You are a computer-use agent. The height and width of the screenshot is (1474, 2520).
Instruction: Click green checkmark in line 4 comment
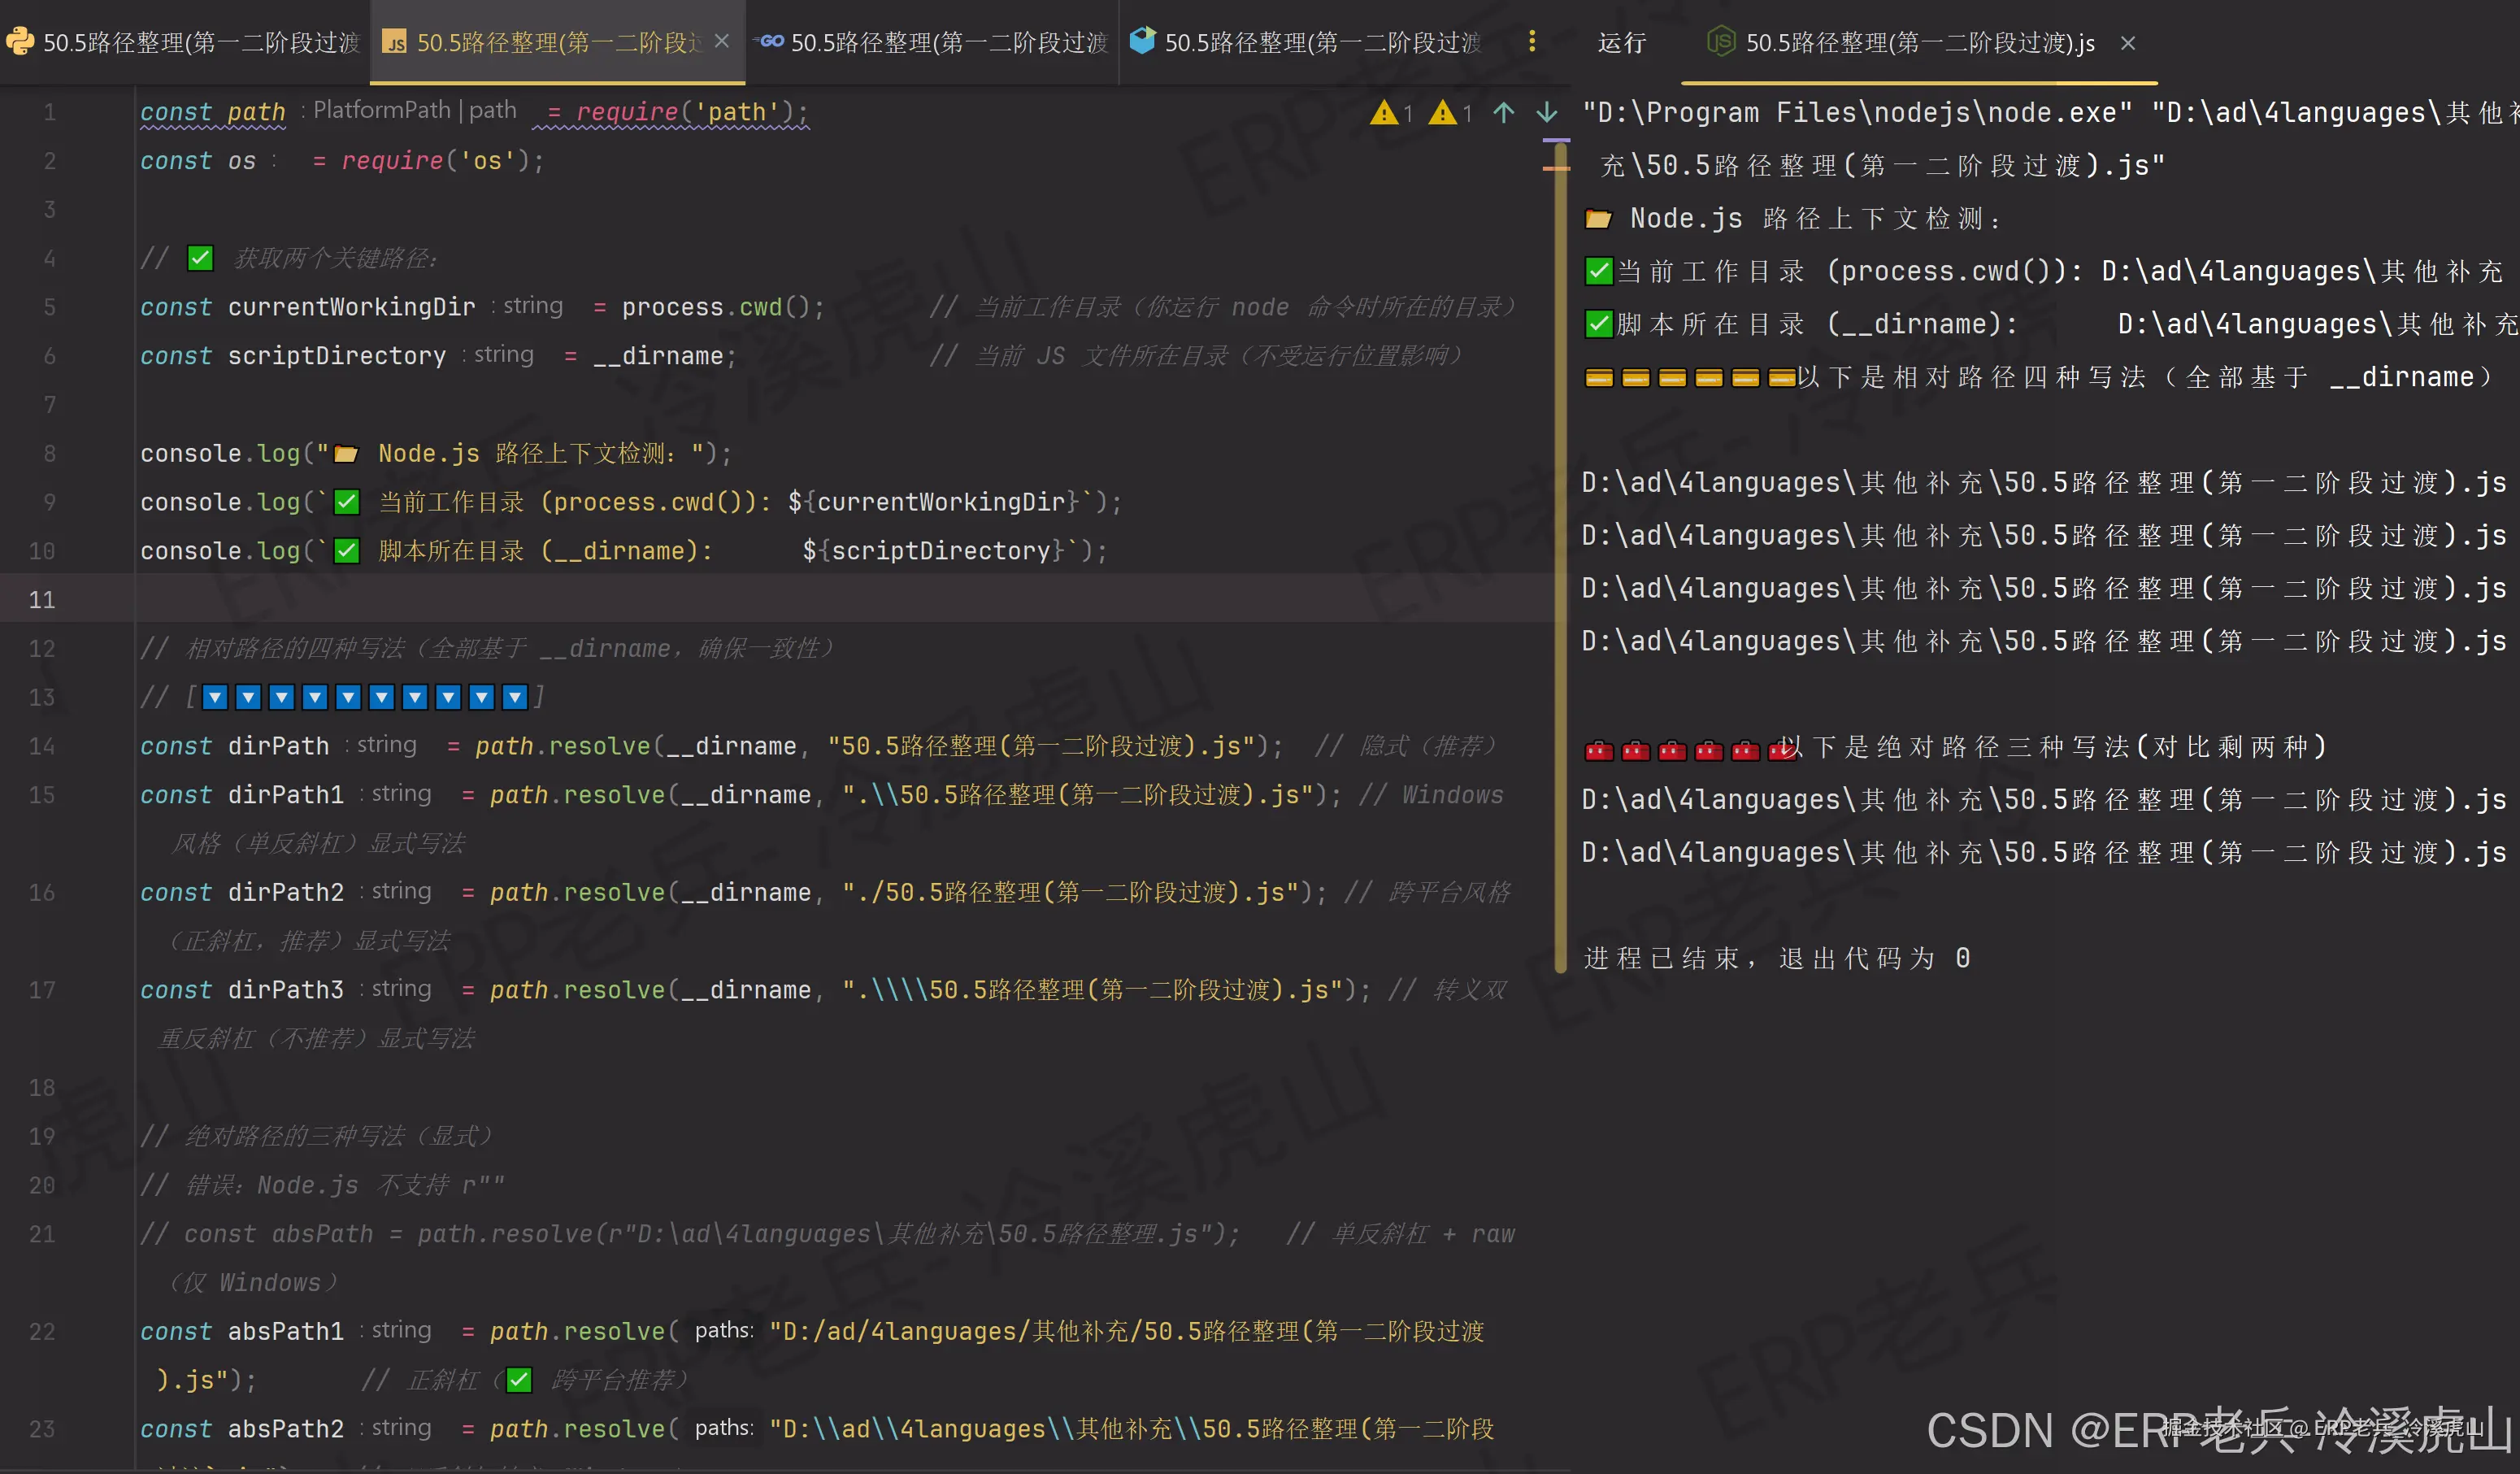tap(200, 258)
